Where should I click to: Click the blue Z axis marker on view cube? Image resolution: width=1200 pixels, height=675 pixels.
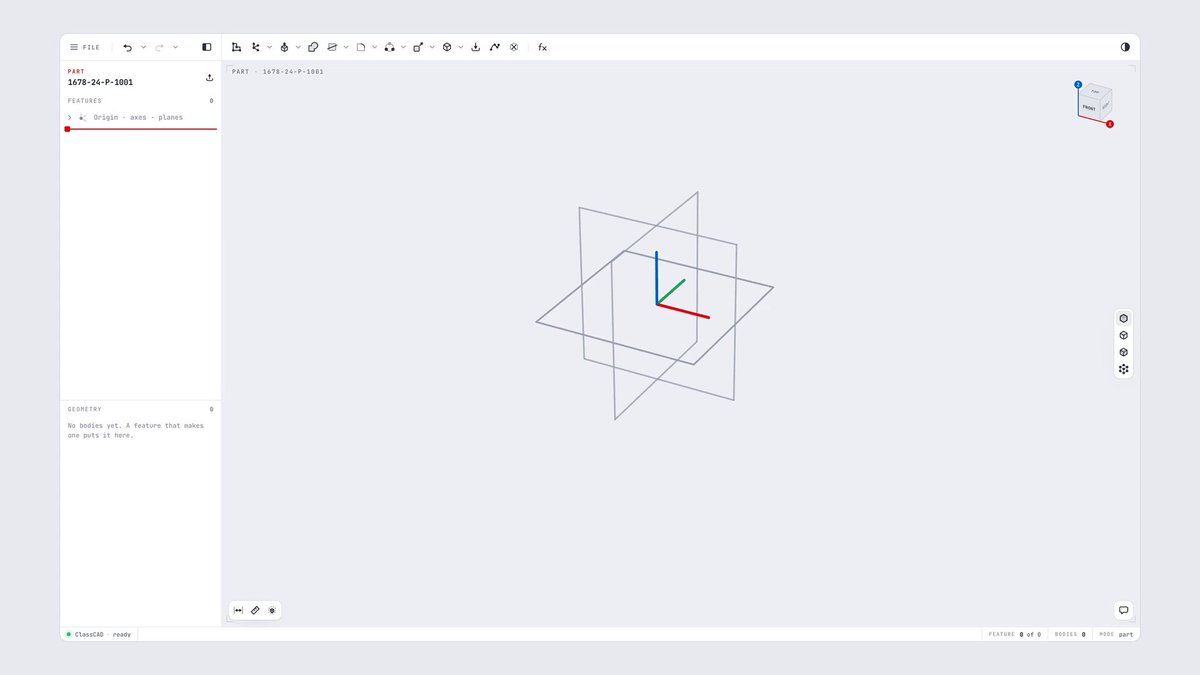coord(1078,85)
